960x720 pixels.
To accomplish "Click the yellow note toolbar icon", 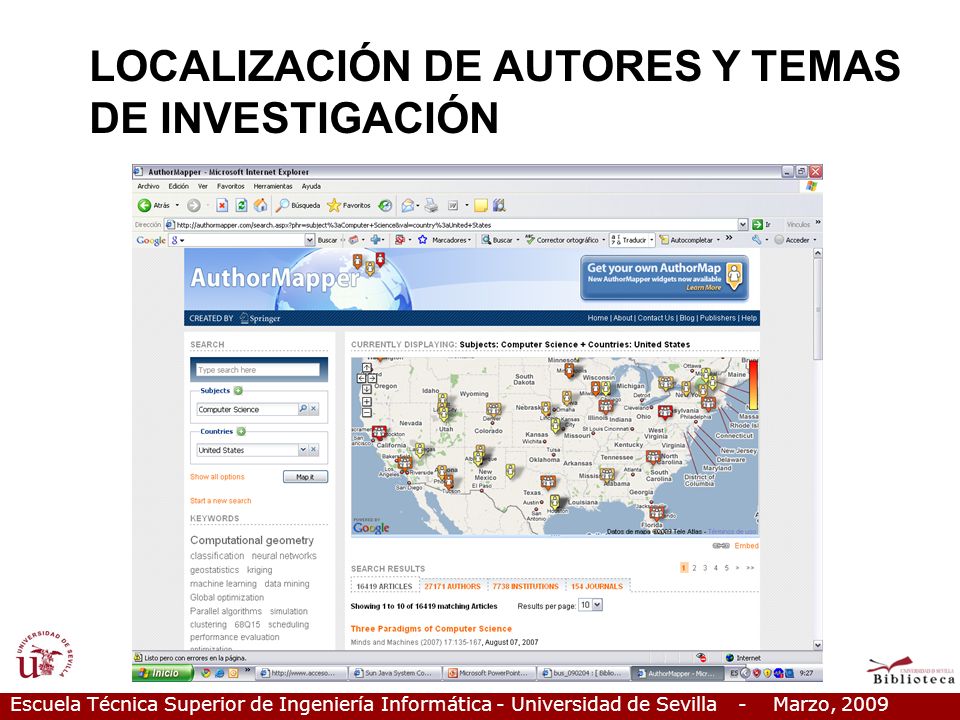I will tap(481, 206).
